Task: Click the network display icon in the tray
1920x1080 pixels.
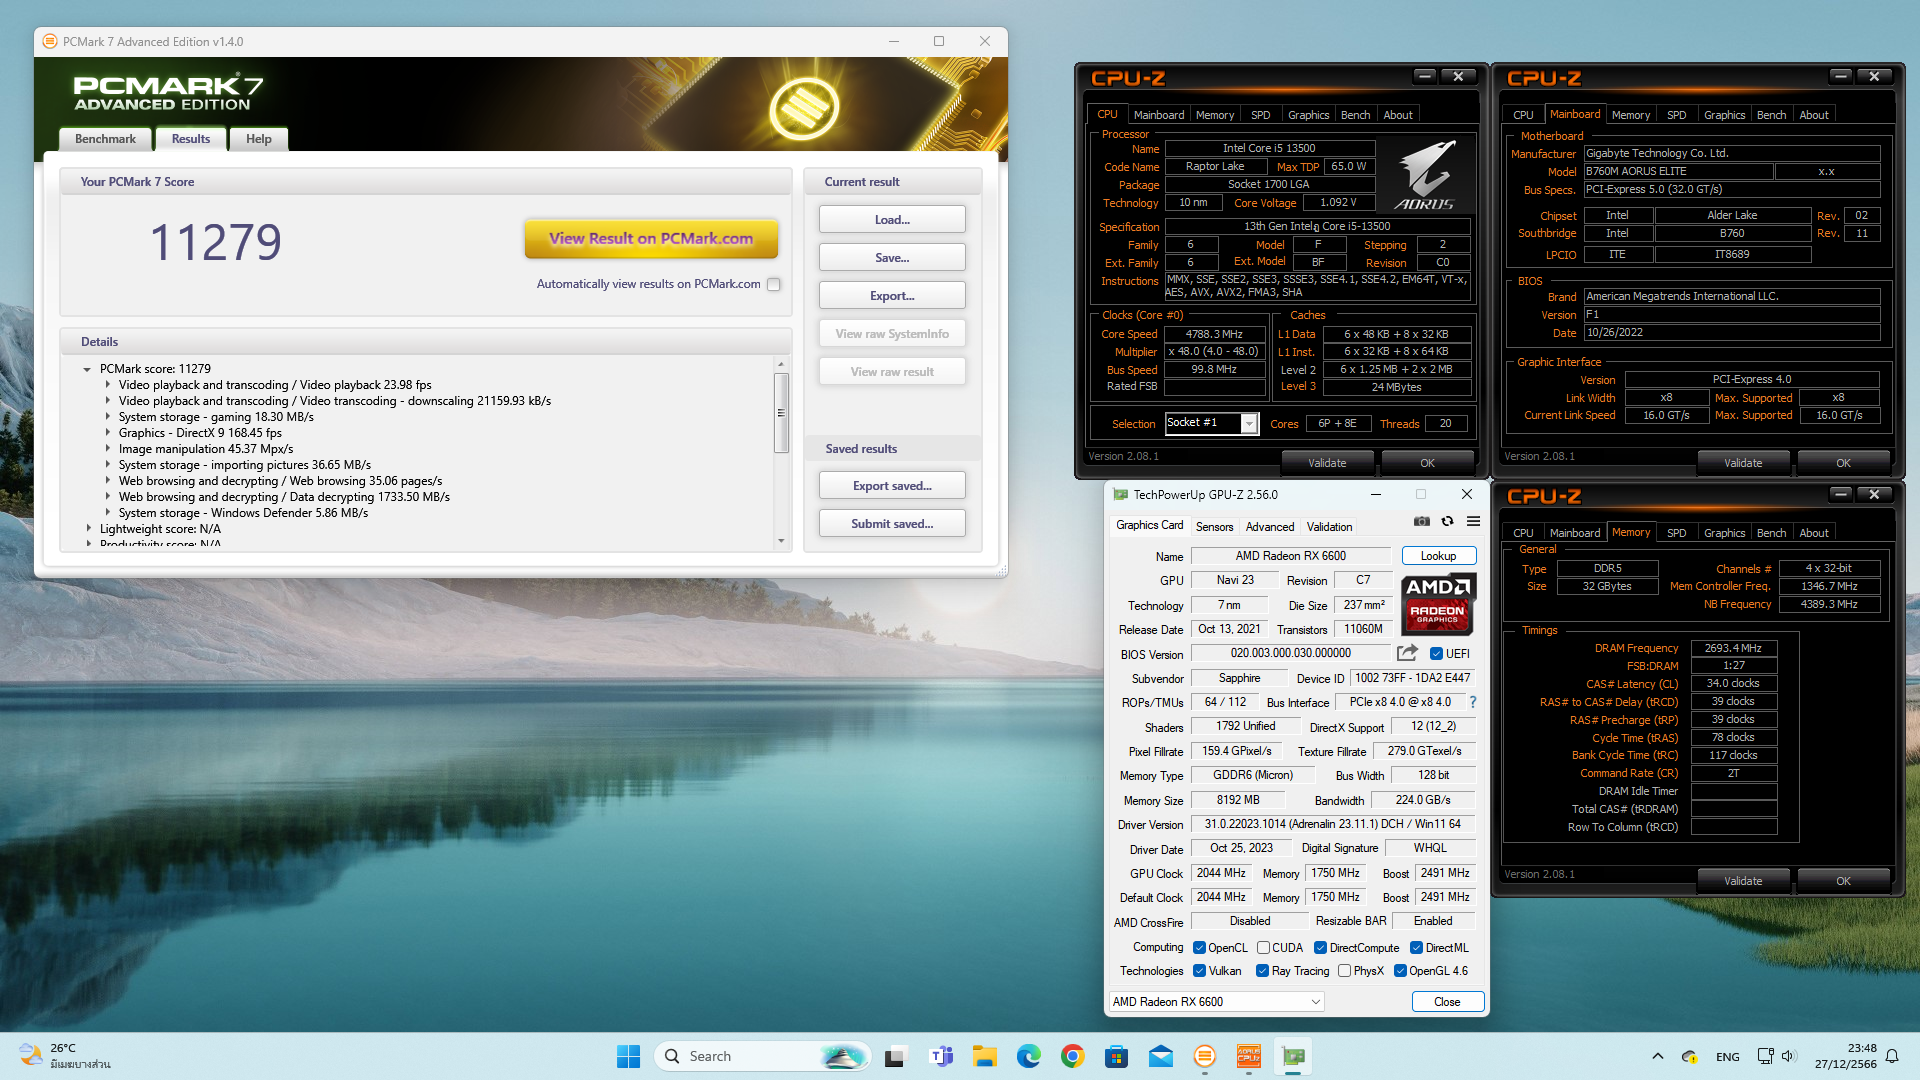Action: 1765,1056
